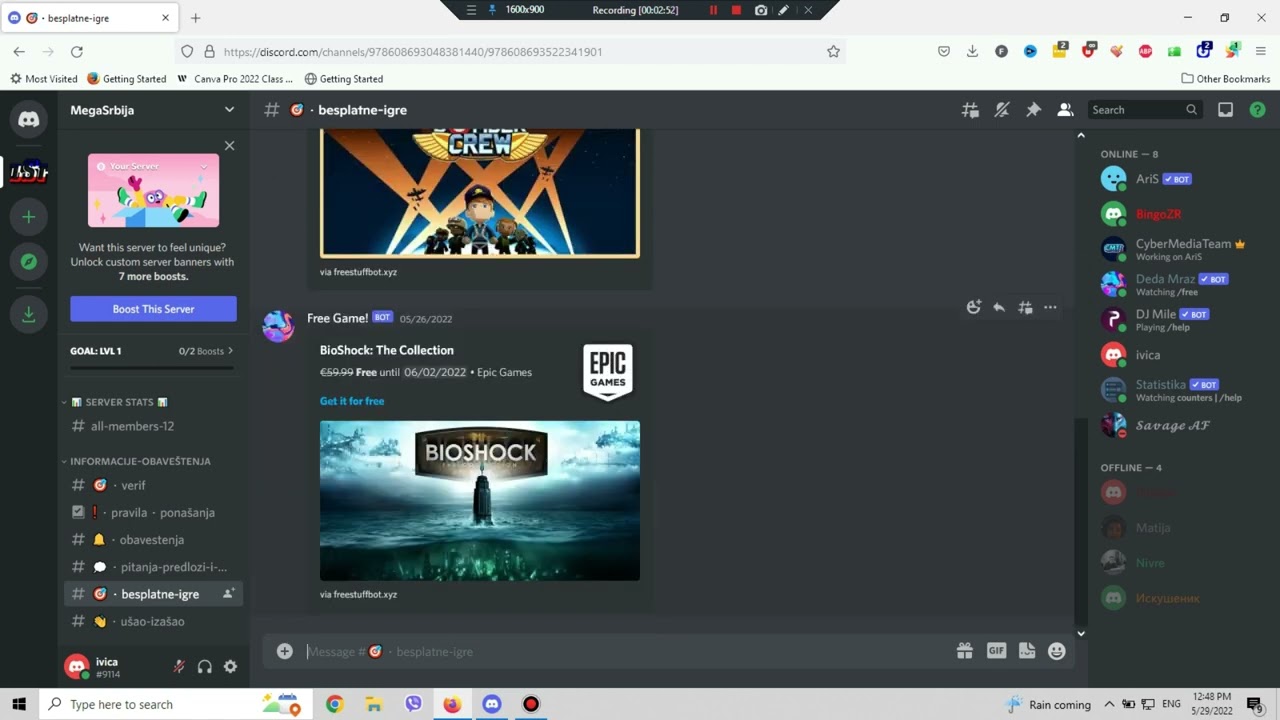Open Discord Help question mark icon

(1257, 110)
